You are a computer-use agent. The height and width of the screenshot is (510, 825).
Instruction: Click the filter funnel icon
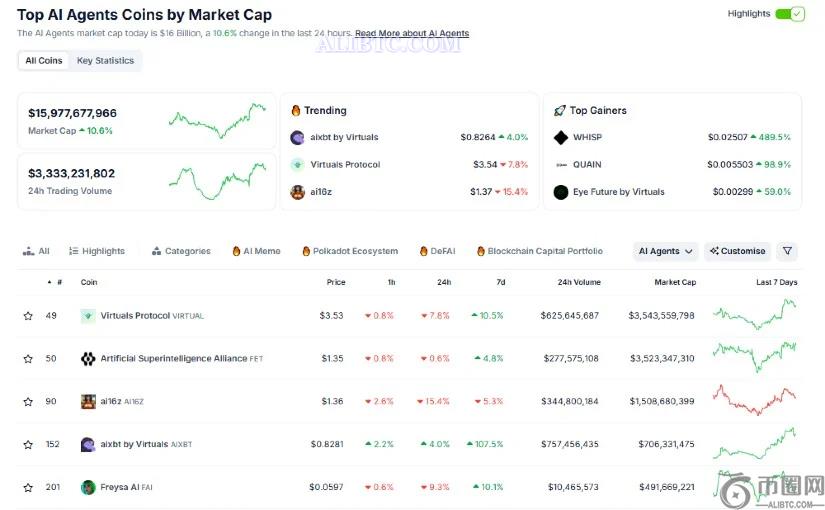[787, 251]
